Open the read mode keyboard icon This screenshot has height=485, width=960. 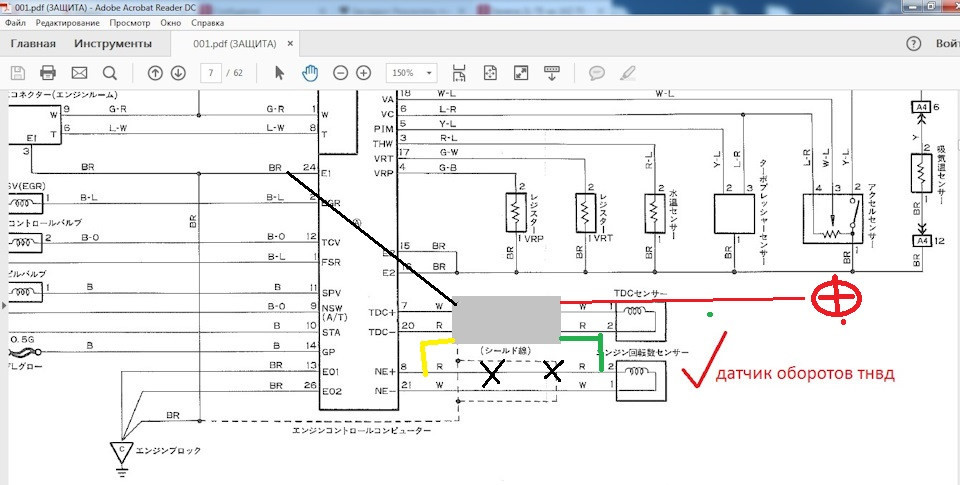(552, 73)
